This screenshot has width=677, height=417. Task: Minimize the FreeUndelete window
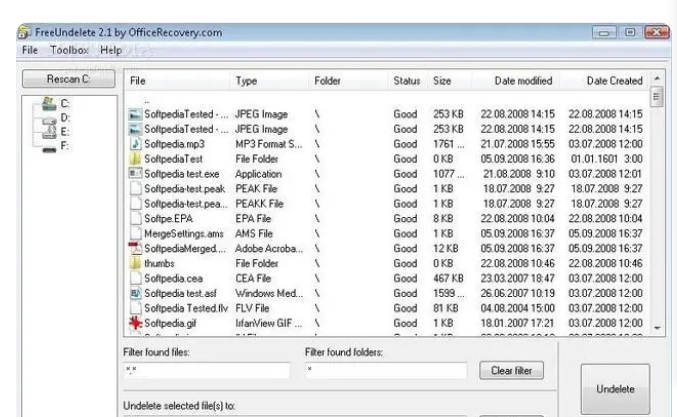604,32
